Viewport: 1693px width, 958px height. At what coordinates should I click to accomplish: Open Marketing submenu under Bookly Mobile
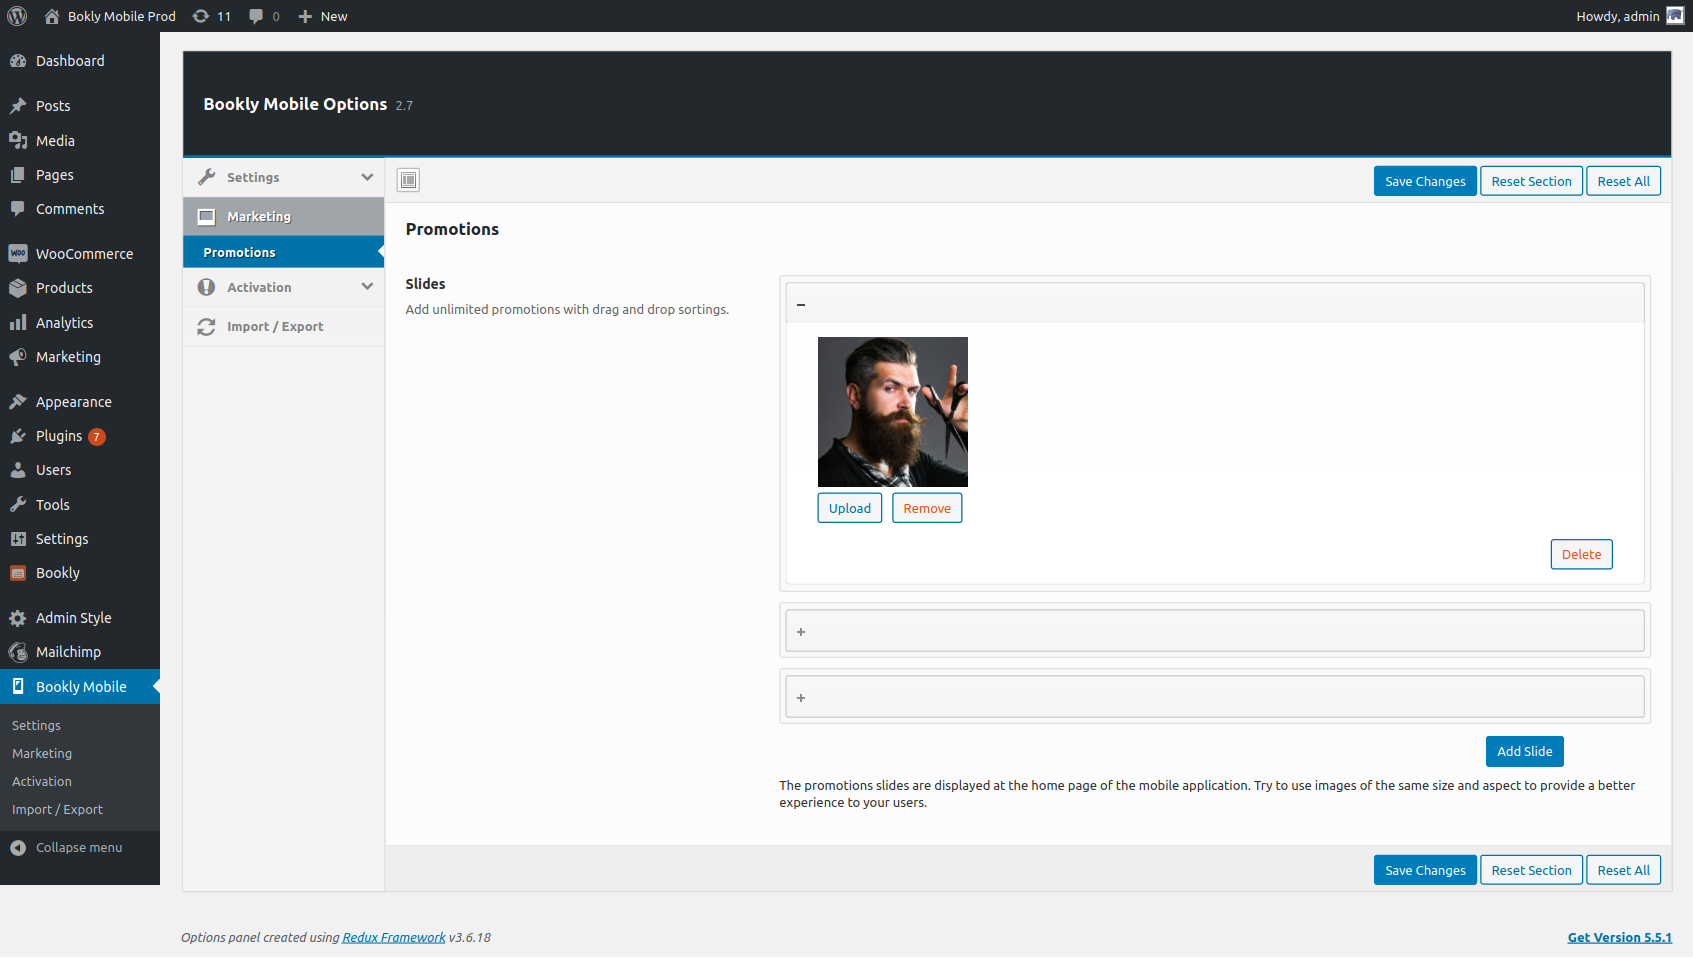pyautogui.click(x=42, y=753)
